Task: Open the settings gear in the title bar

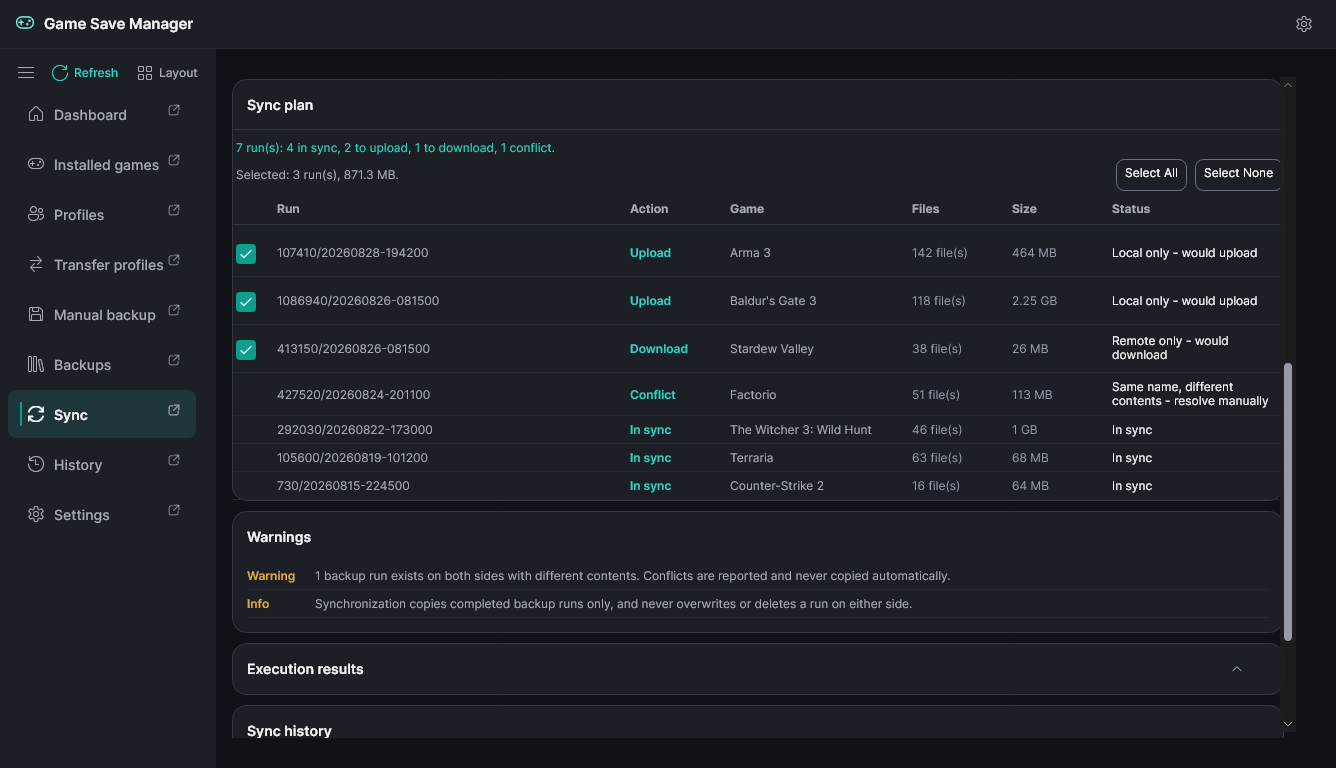Action: (1303, 24)
